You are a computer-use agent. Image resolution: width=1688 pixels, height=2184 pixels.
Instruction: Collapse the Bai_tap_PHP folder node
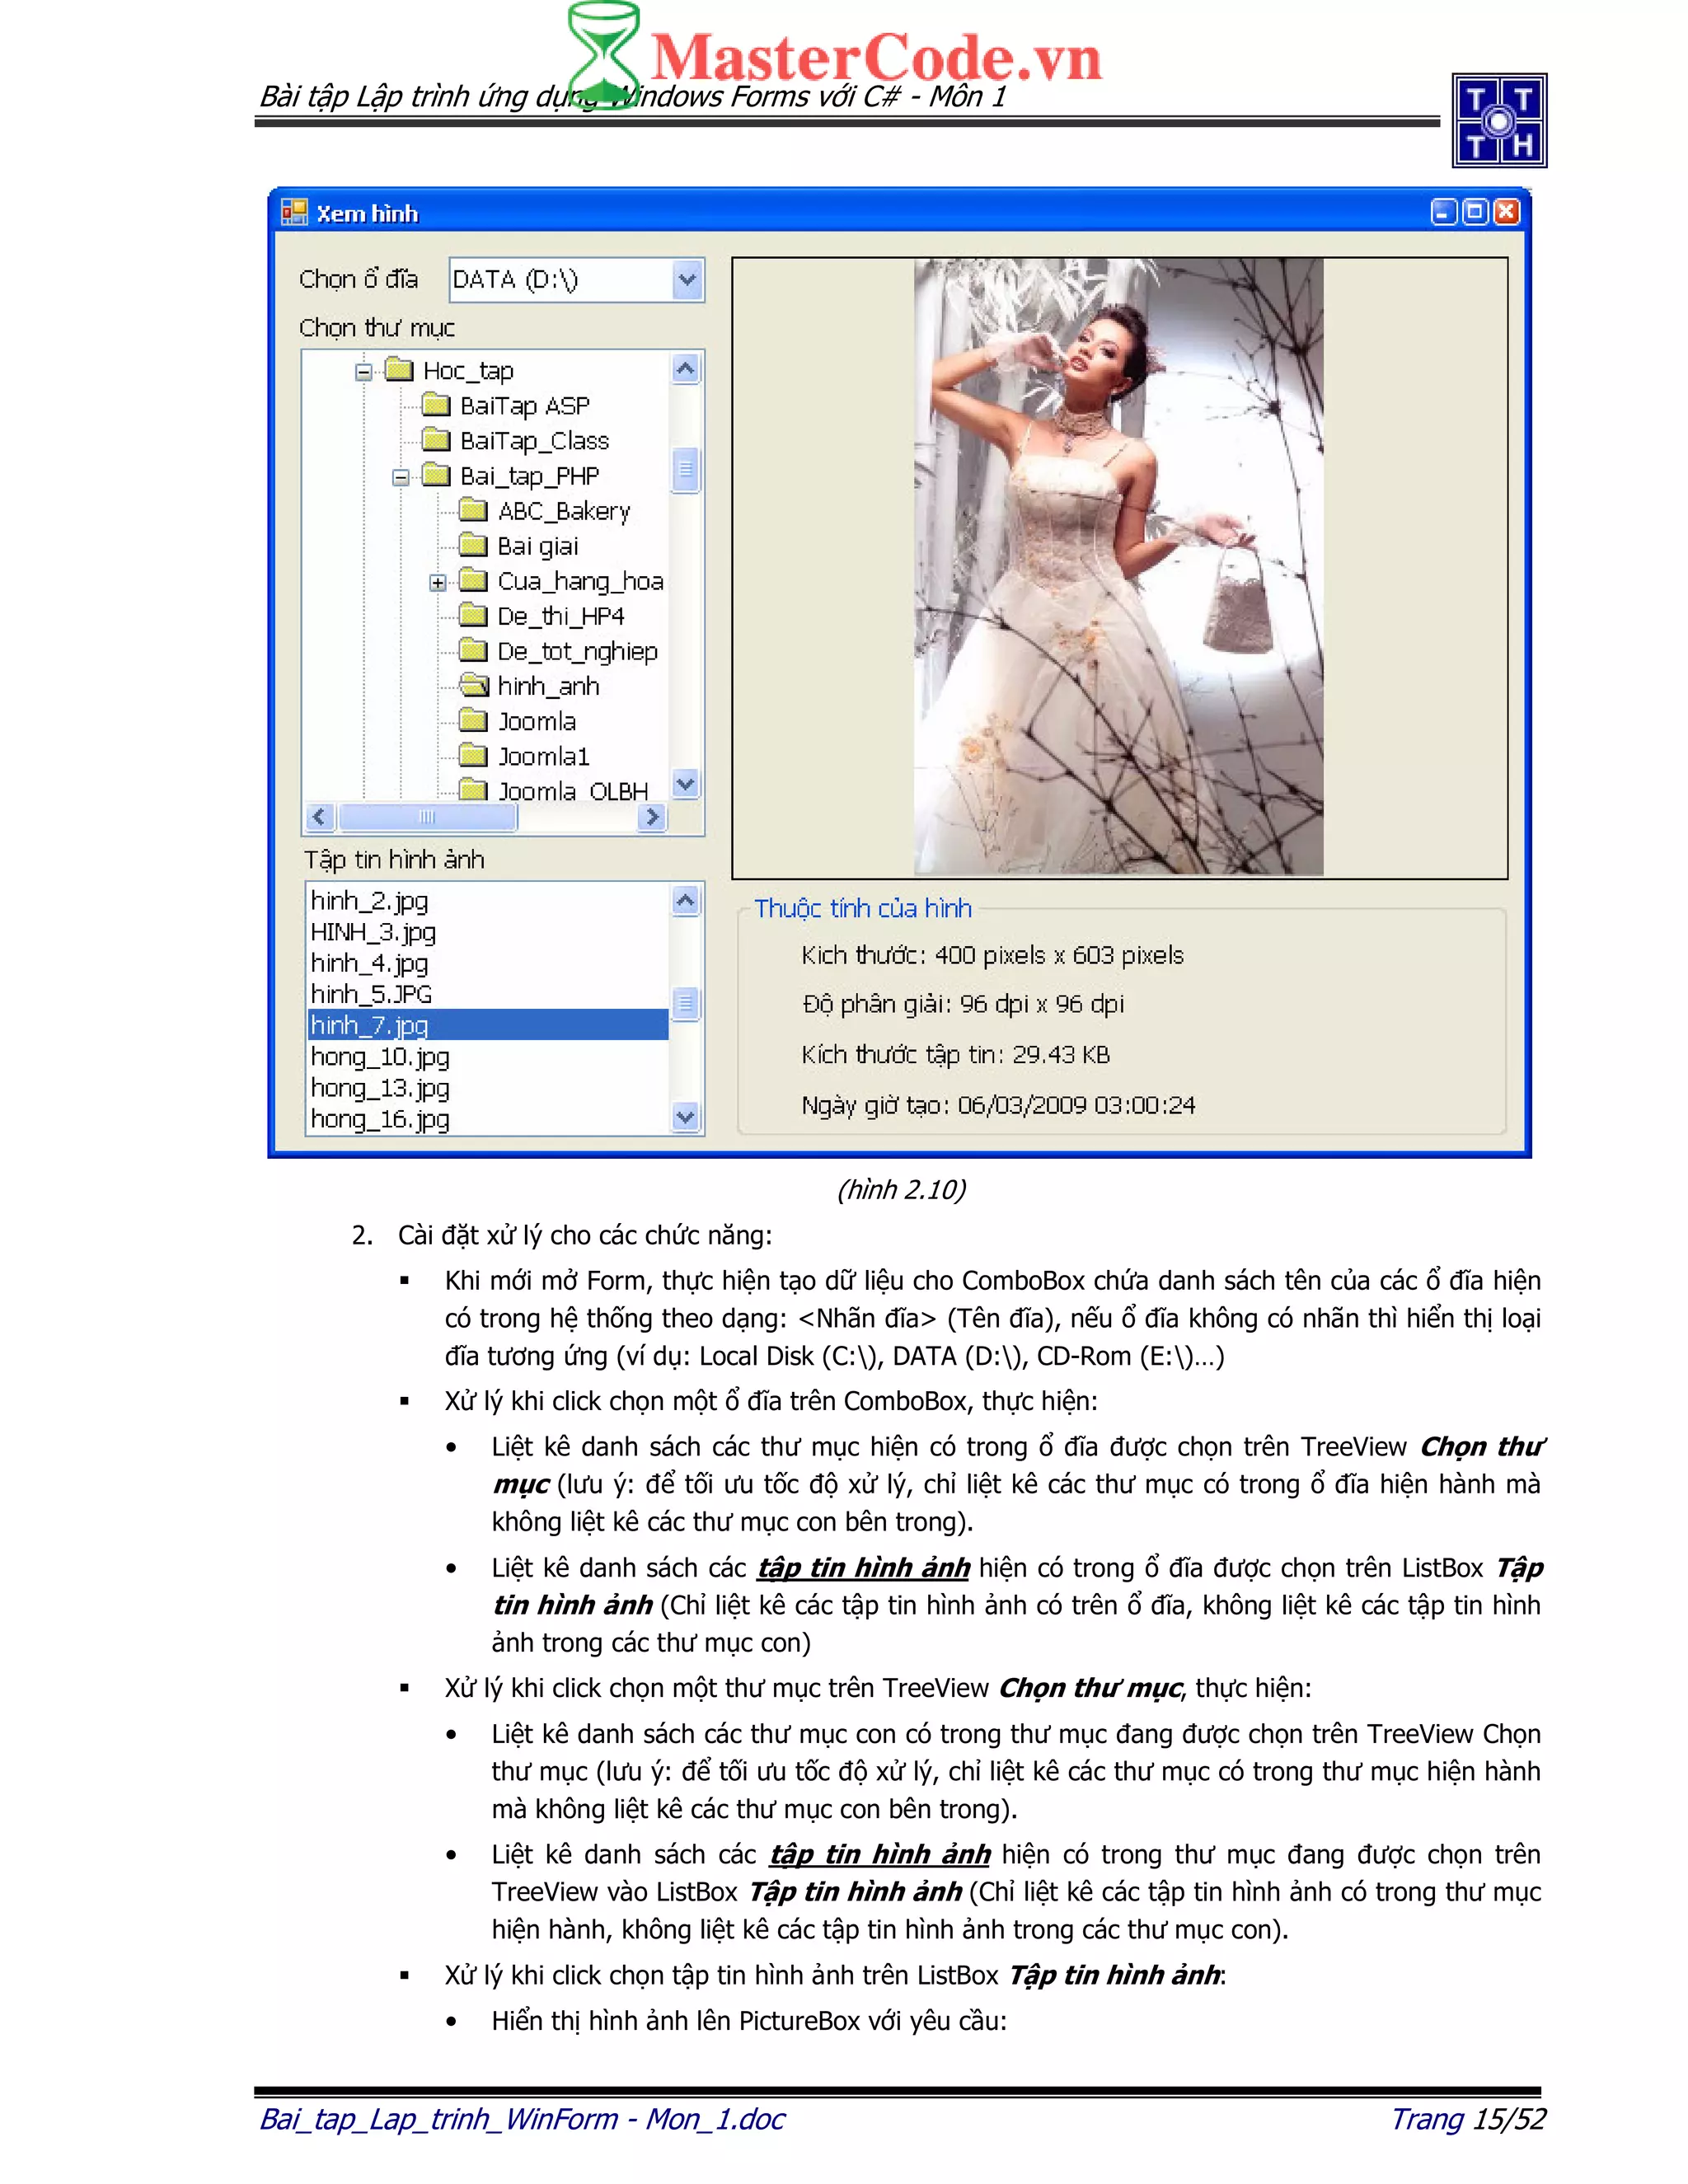401,477
